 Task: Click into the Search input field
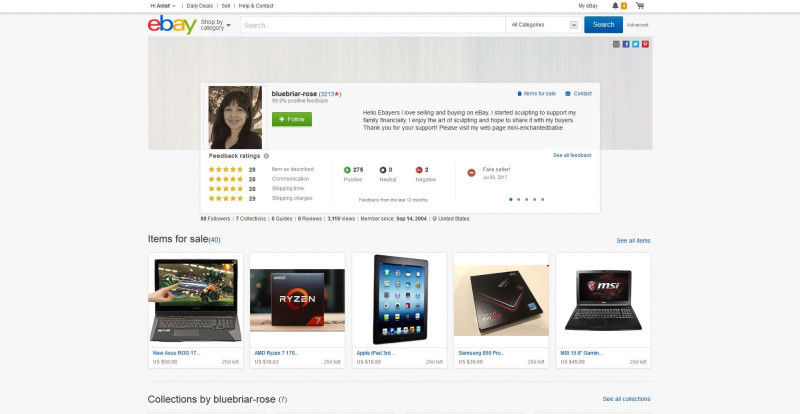click(x=373, y=25)
